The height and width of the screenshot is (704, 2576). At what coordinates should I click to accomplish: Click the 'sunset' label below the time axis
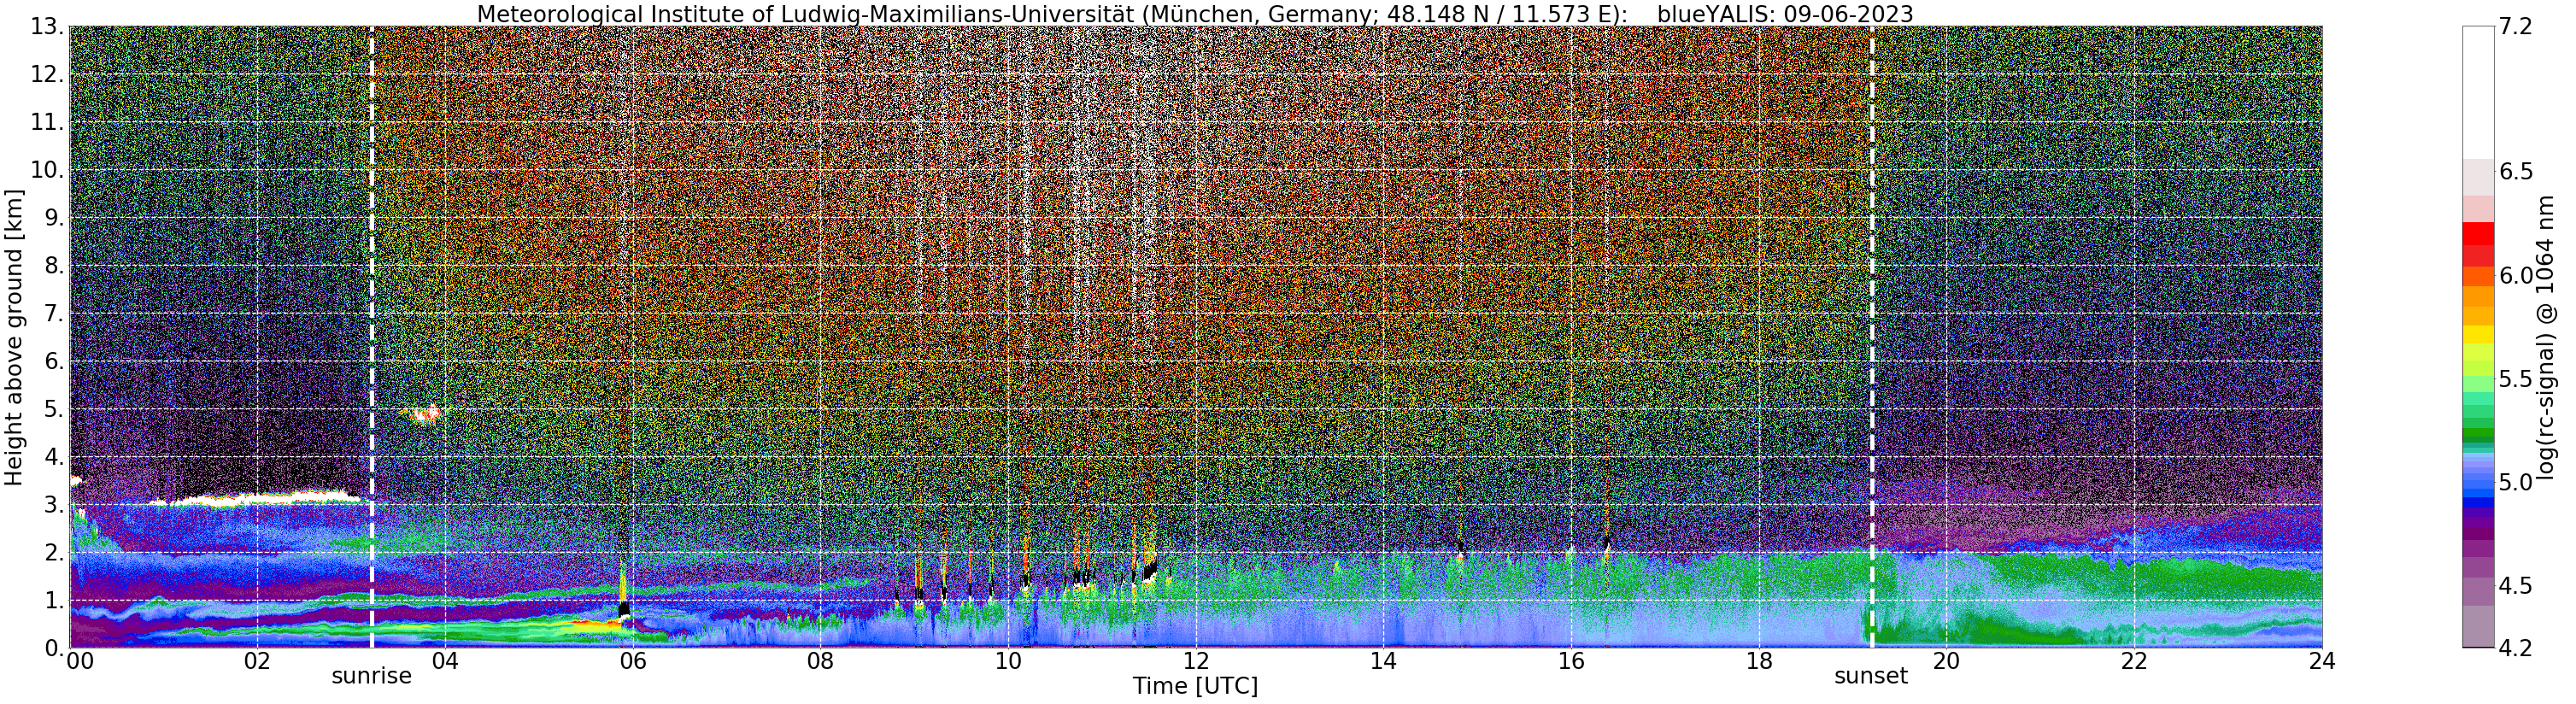click(1871, 676)
